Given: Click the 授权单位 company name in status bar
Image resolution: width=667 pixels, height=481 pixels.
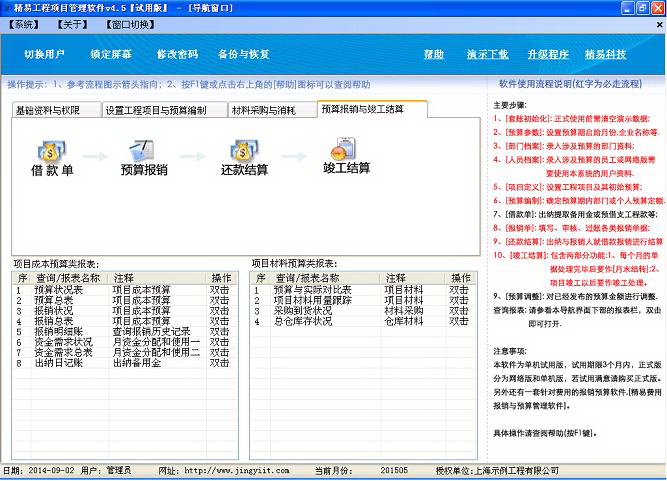Looking at the screenshot, I should click(516, 471).
